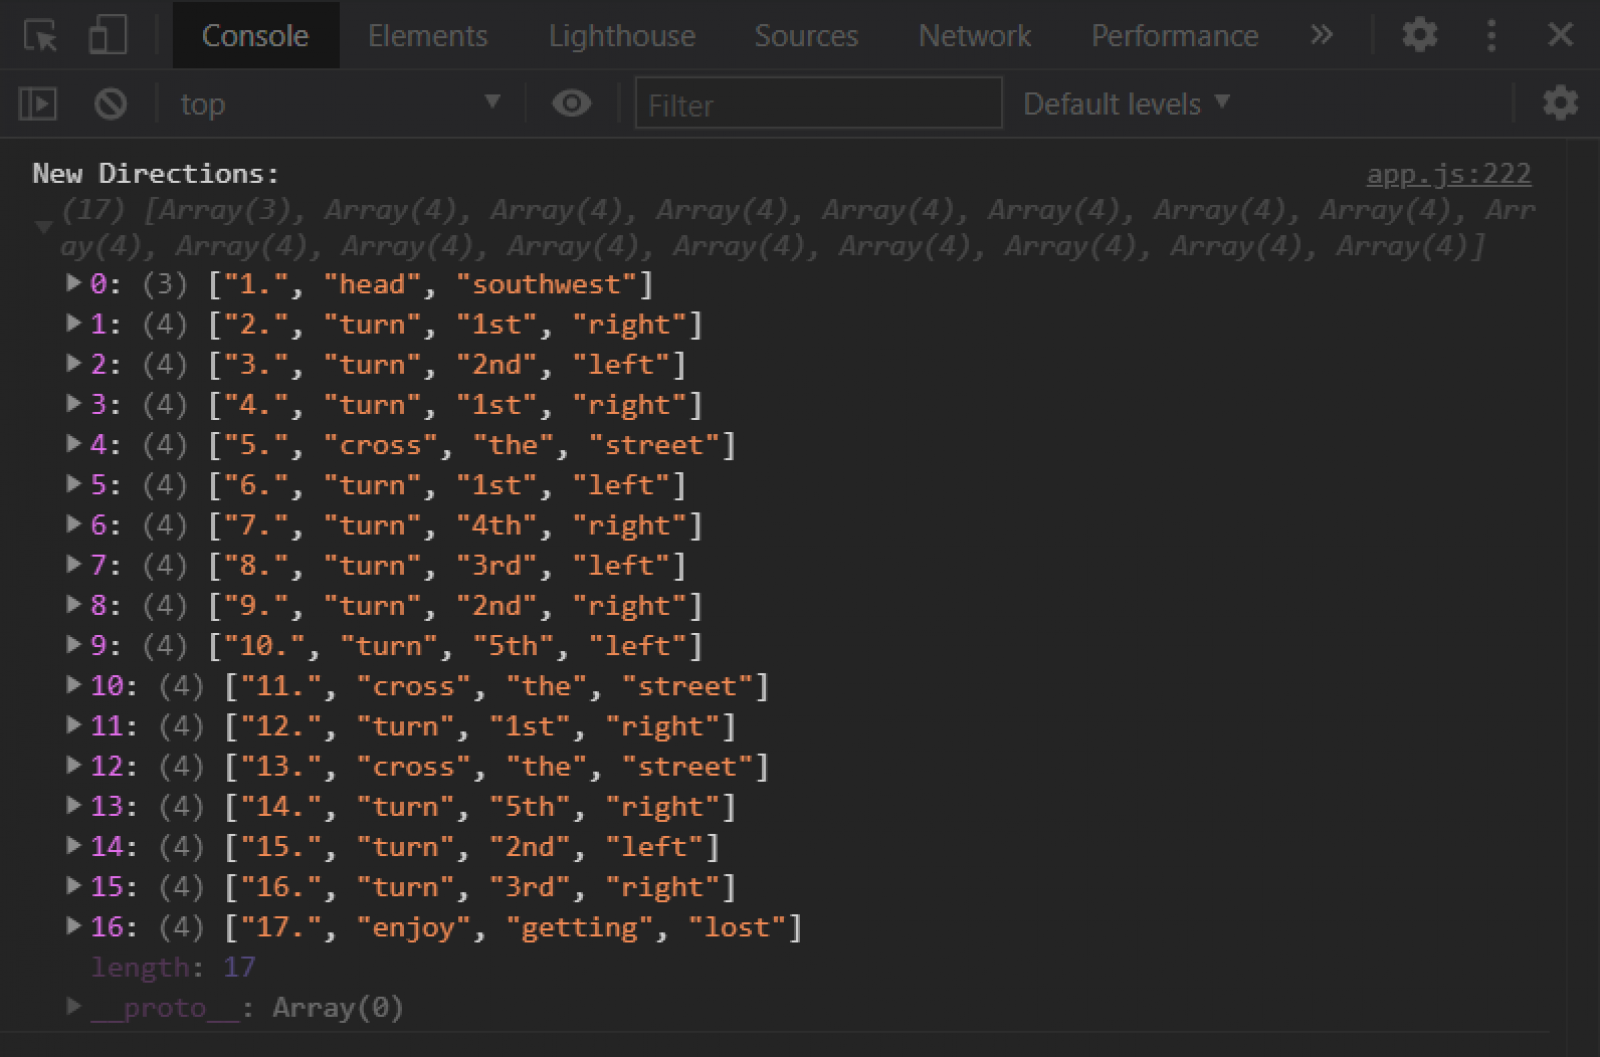
Task: Expand array item 3 turn 1st right
Action: pos(73,403)
